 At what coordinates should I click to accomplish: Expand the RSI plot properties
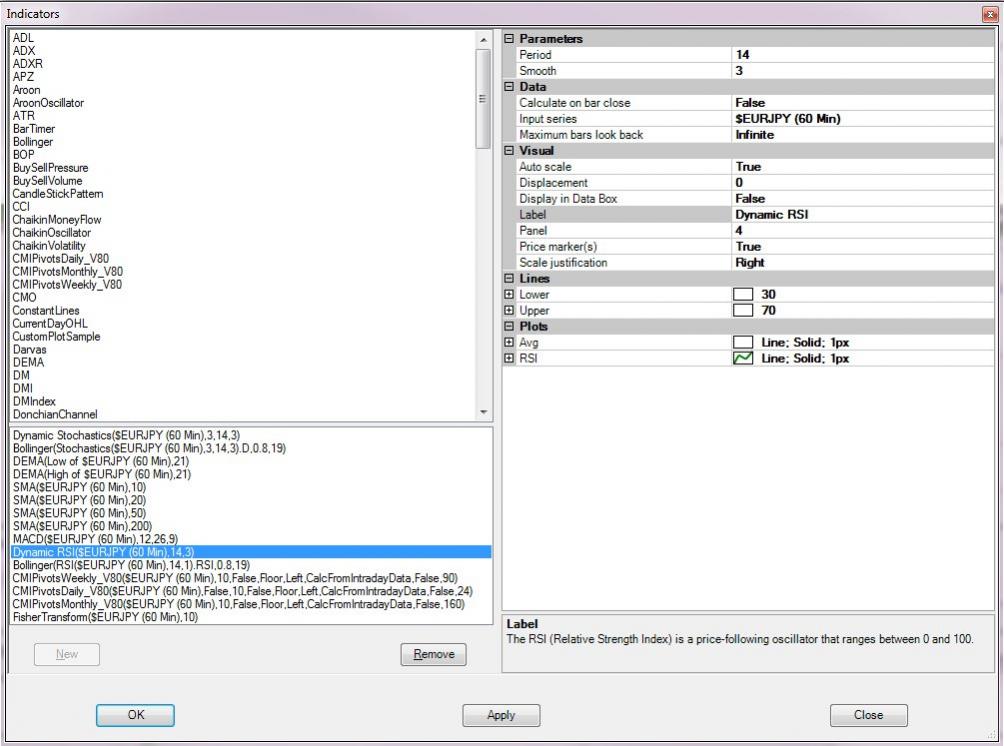pyautogui.click(x=509, y=359)
